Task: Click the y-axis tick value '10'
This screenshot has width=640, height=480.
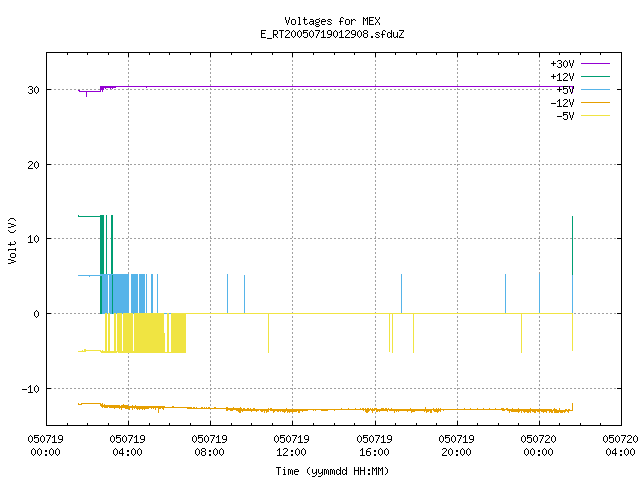Action: (33, 239)
